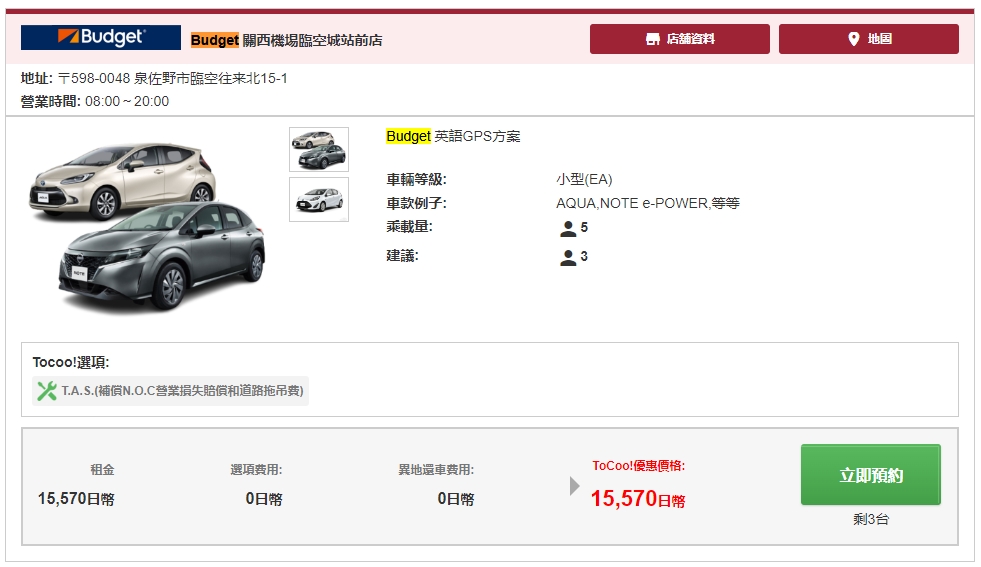Click the Tocoo!選項 heading
The image size is (981, 567).
click(x=71, y=362)
